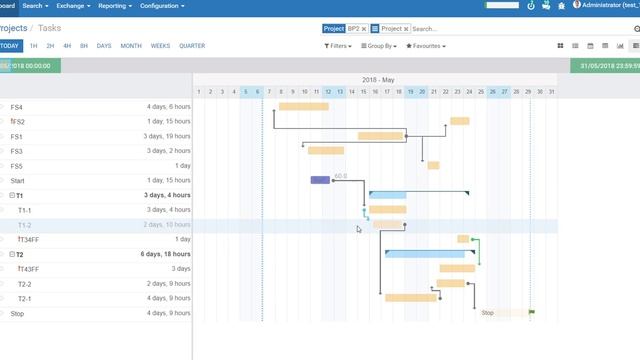The height and width of the screenshot is (360, 640).
Task: Set Gantt scale to 2H
Action: click(x=50, y=46)
